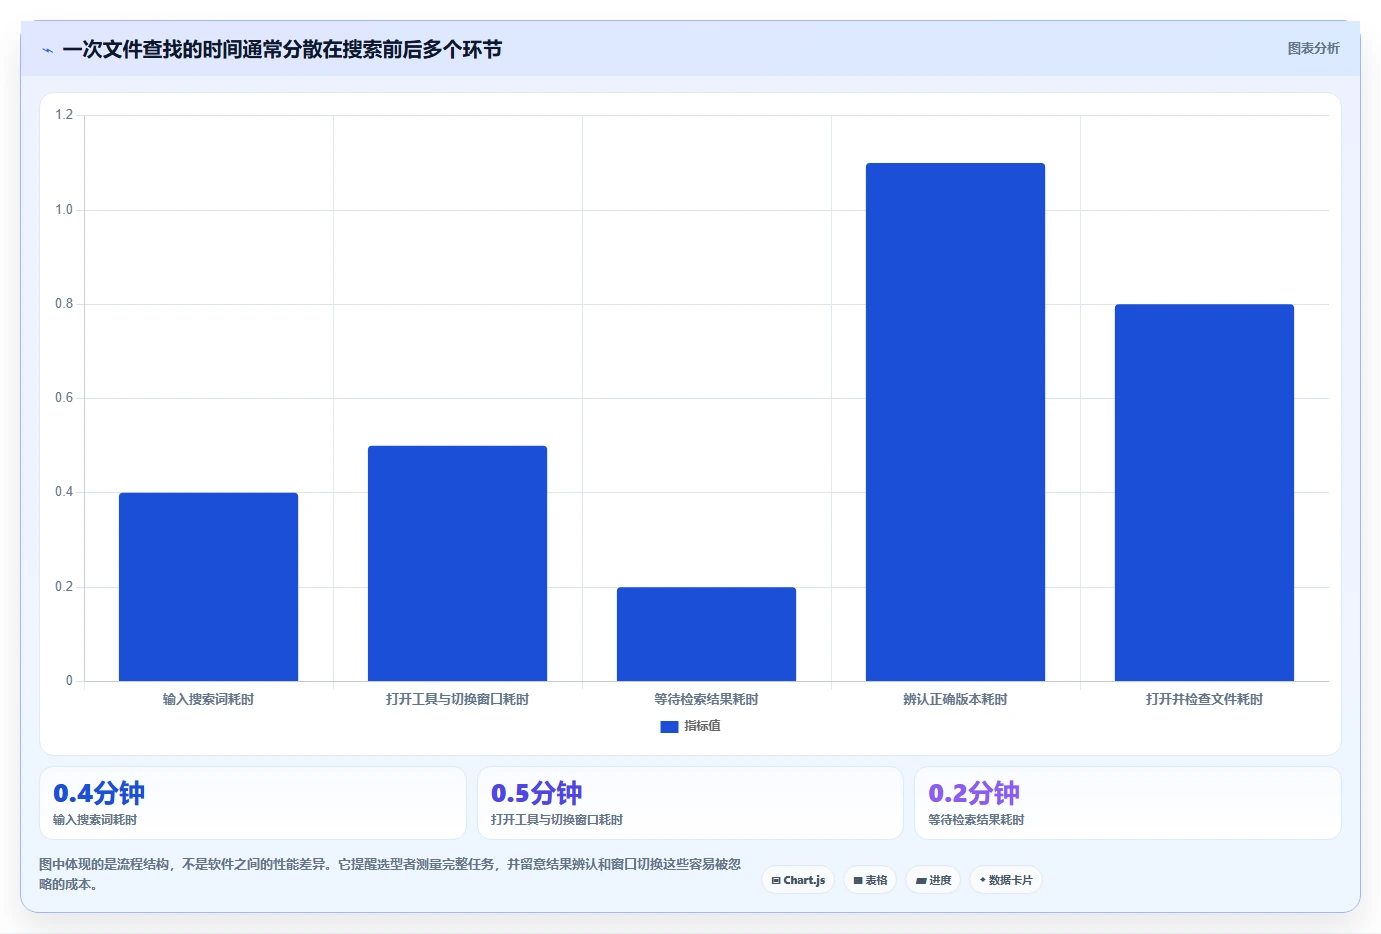Screen dimensions: 1381x934
Task: Open the 0.5分钟 data card
Action: 690,803
